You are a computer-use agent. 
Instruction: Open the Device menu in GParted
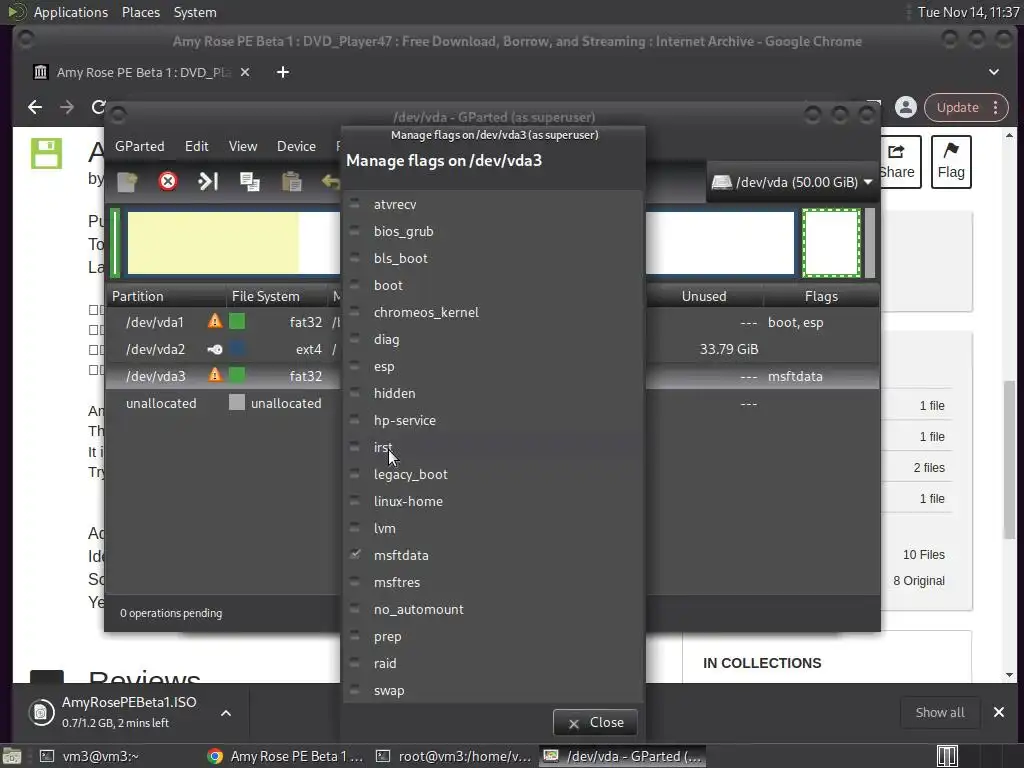(296, 146)
